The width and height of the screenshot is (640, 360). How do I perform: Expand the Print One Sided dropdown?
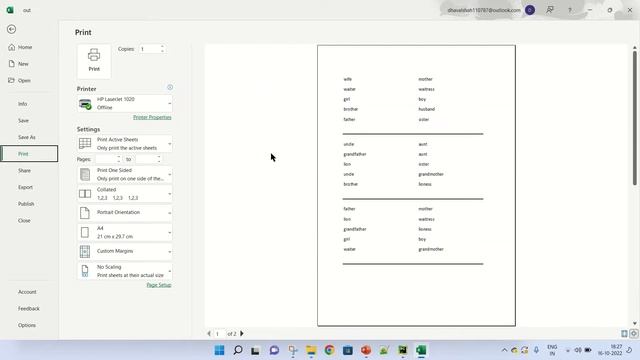[x=124, y=174]
